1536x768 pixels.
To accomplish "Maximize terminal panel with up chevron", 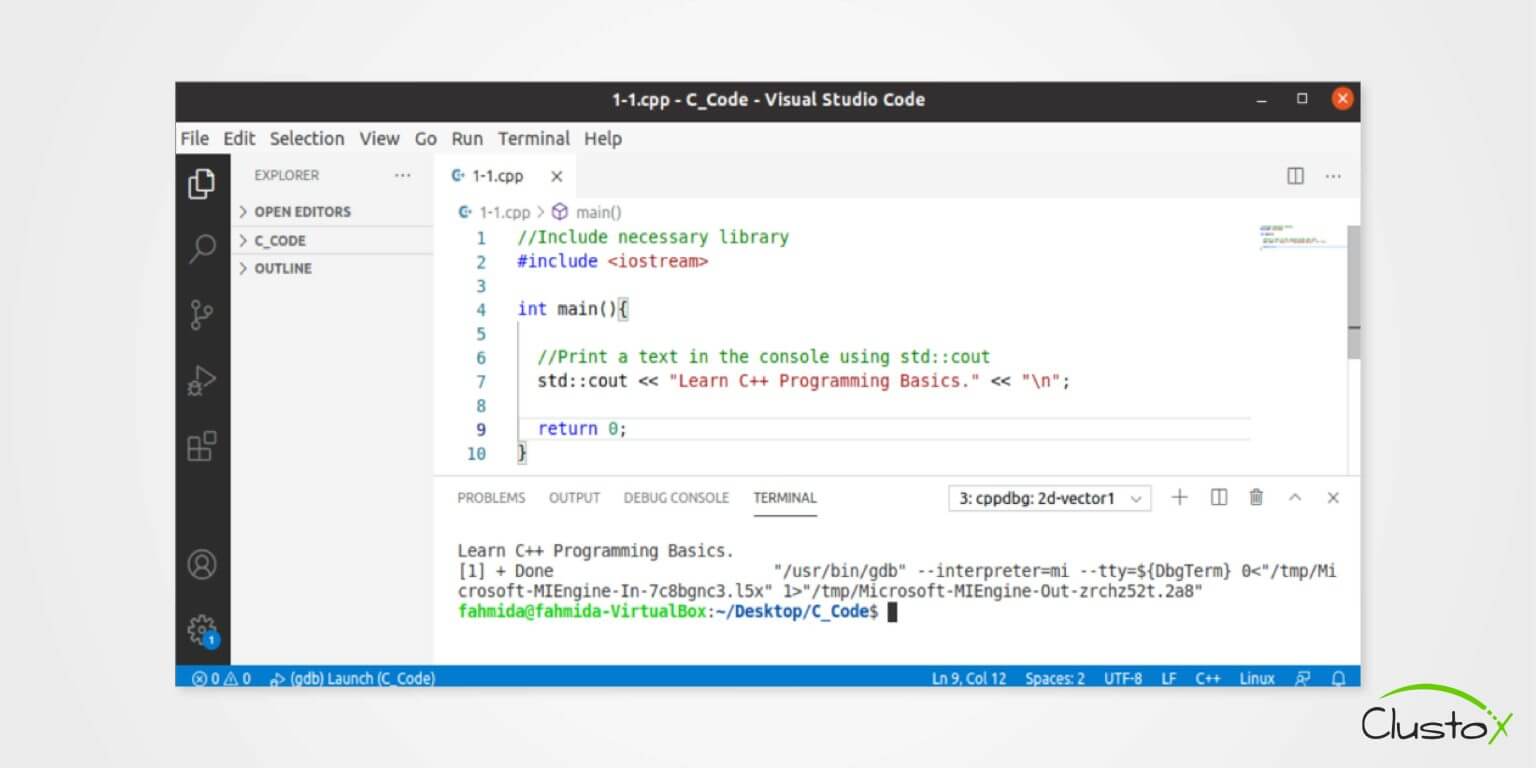I will (x=1295, y=497).
